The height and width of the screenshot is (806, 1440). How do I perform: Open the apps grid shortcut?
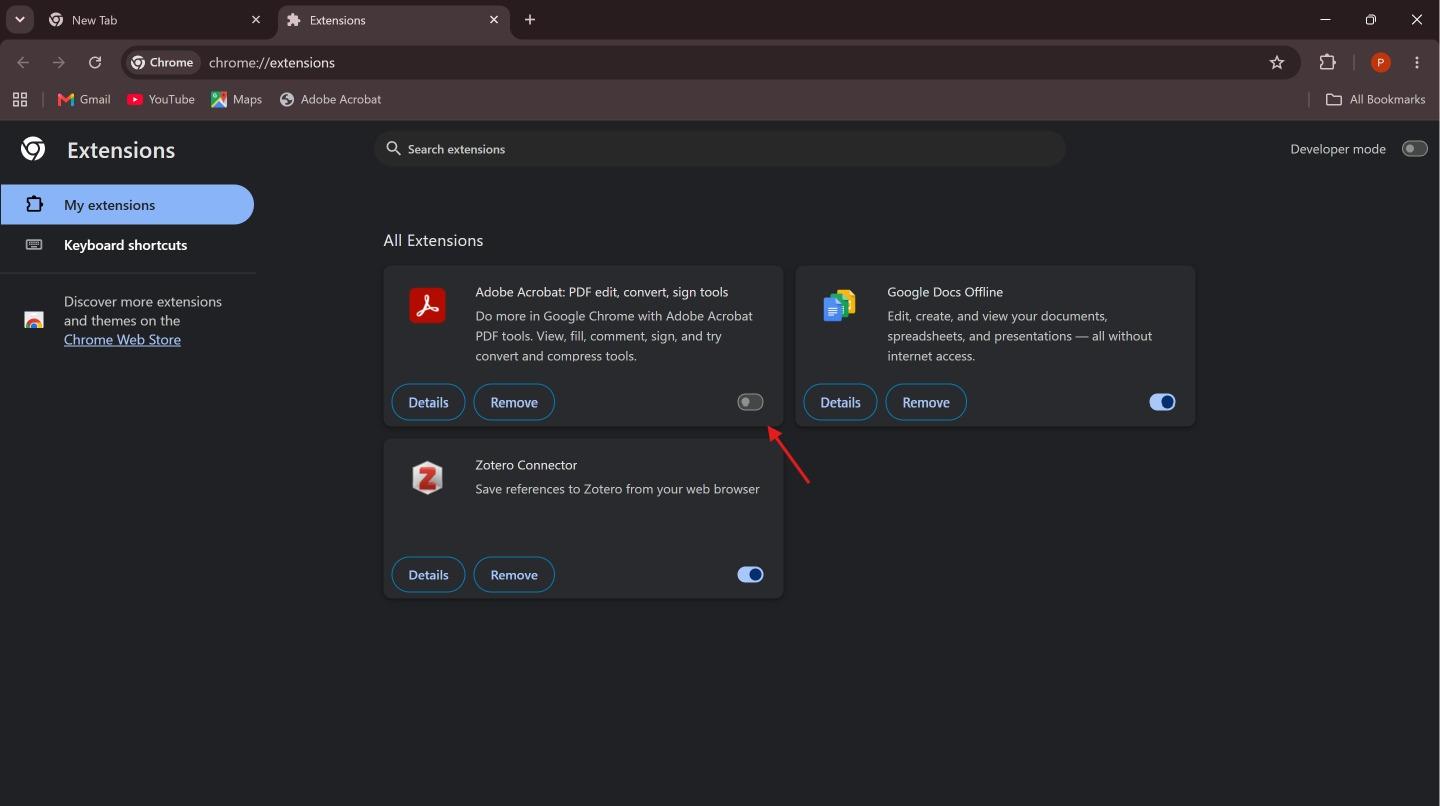pos(20,99)
